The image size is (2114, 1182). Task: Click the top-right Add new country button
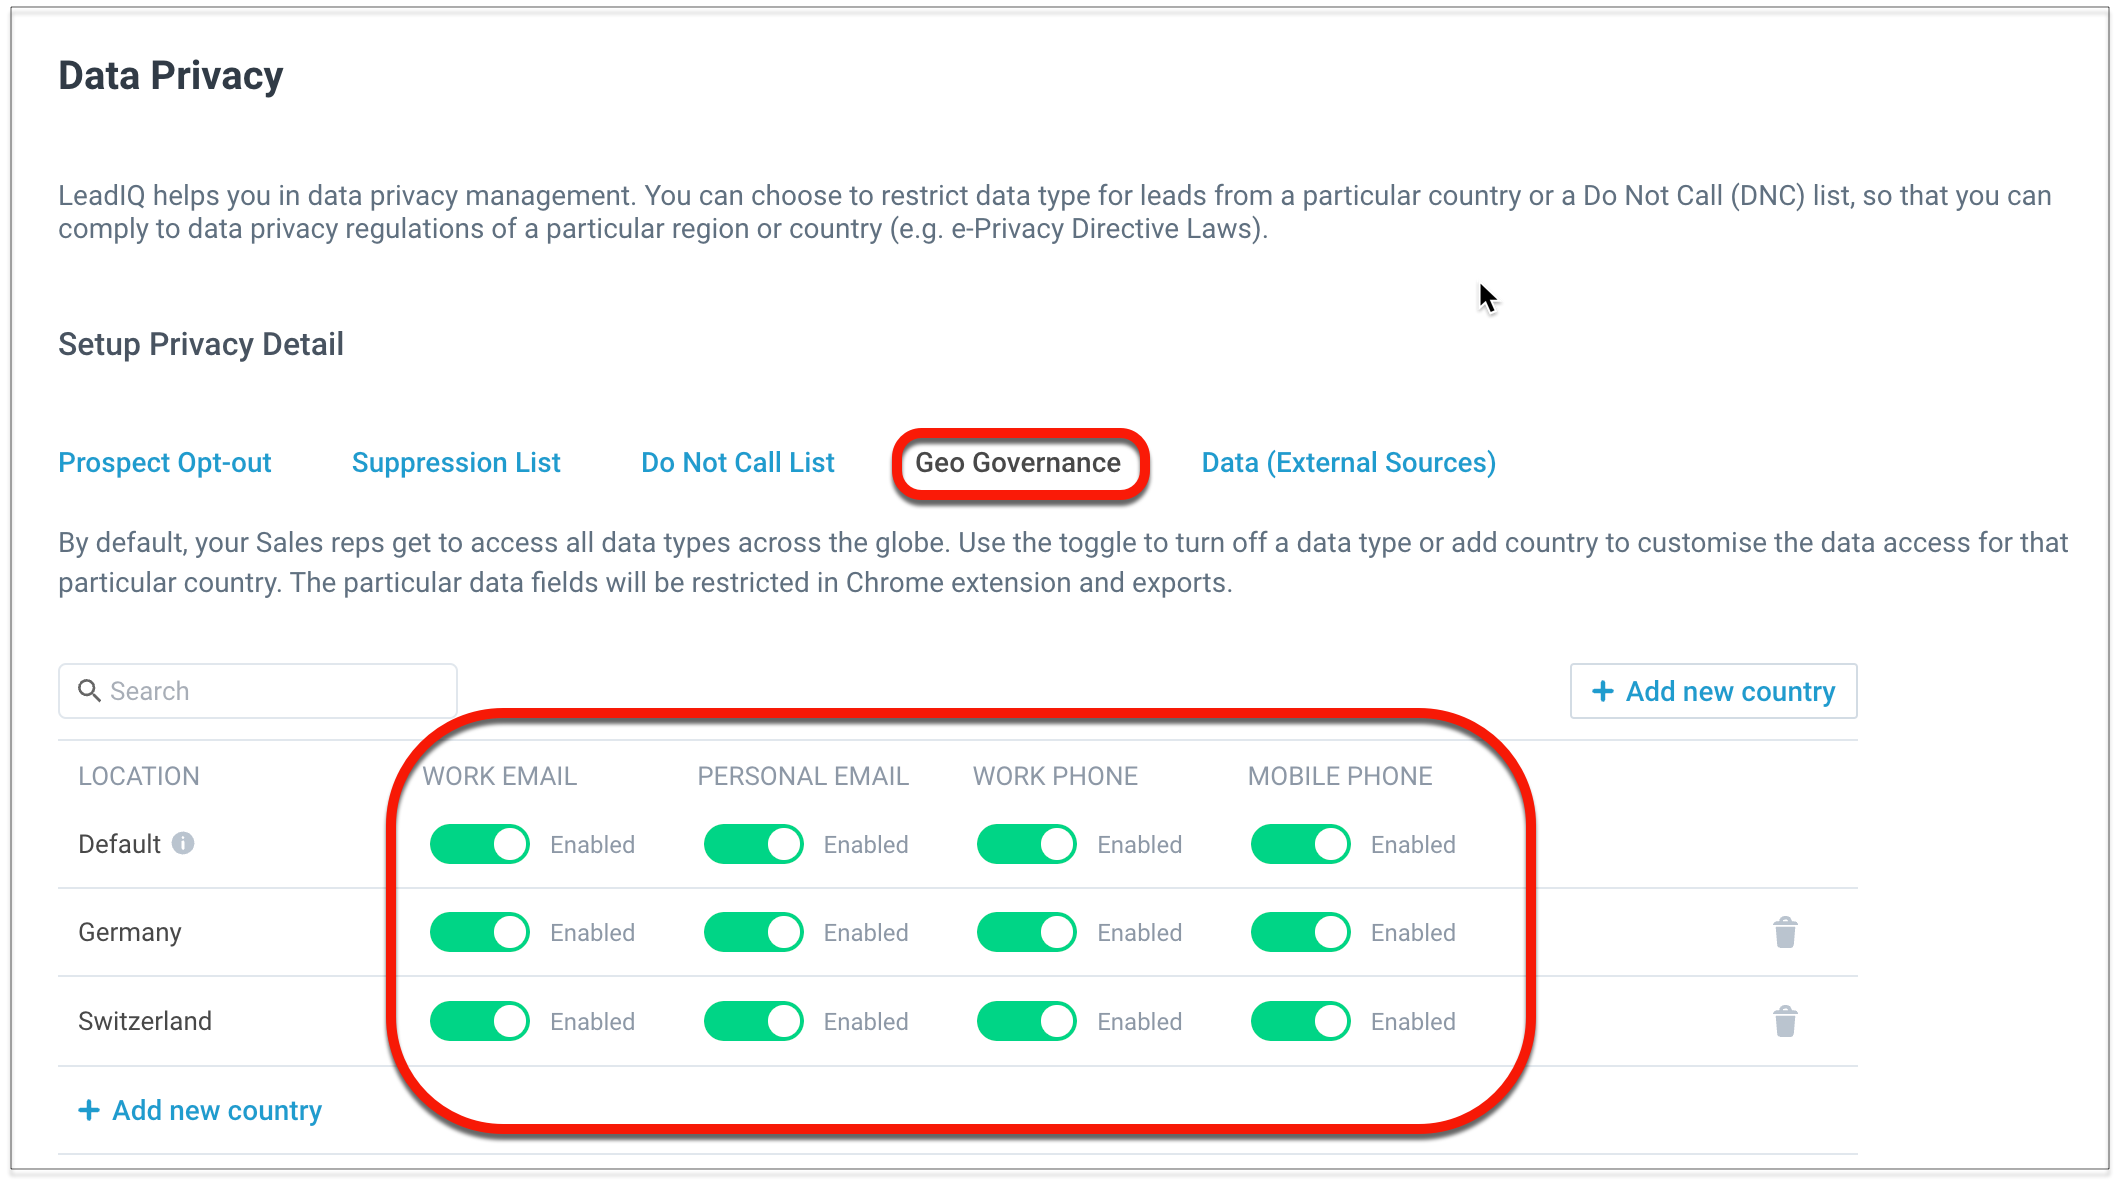point(1713,691)
